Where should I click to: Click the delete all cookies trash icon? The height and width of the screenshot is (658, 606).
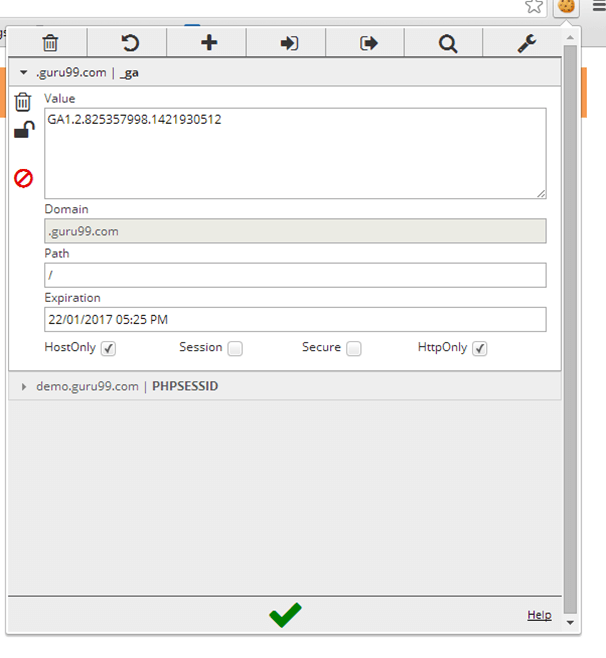coord(49,43)
